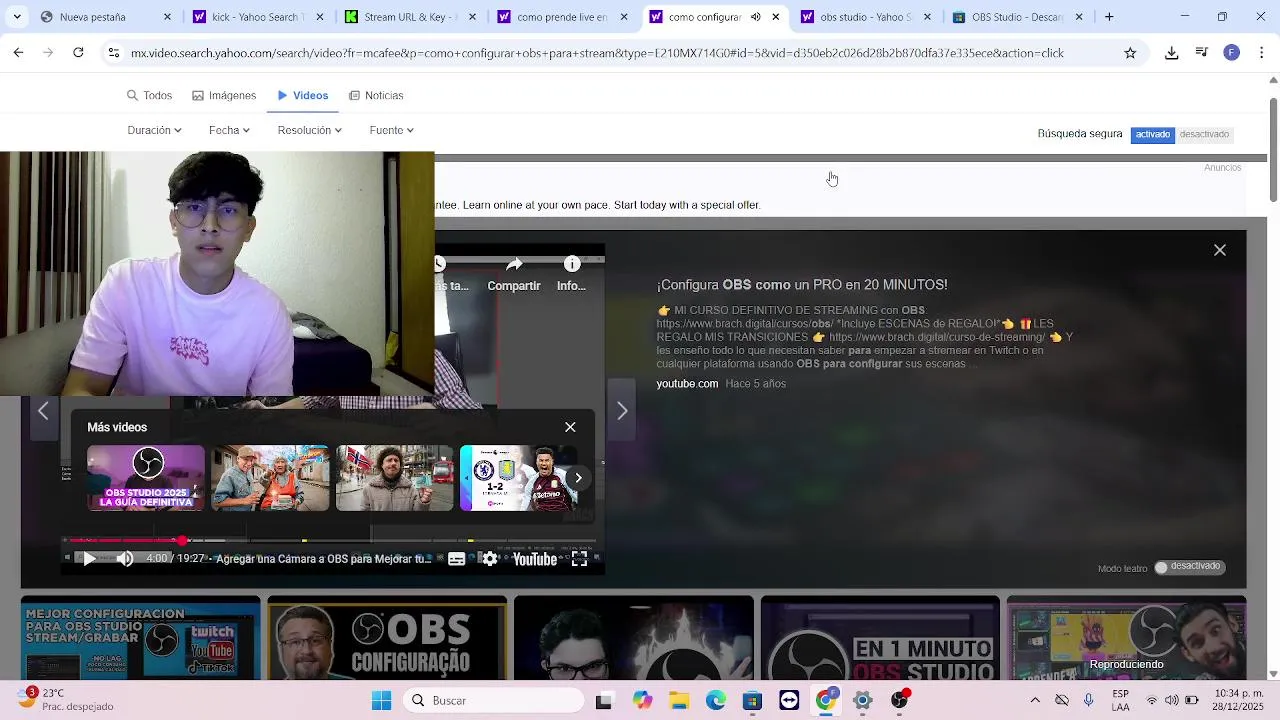Mute audio on the como configurar tab

pos(755,17)
